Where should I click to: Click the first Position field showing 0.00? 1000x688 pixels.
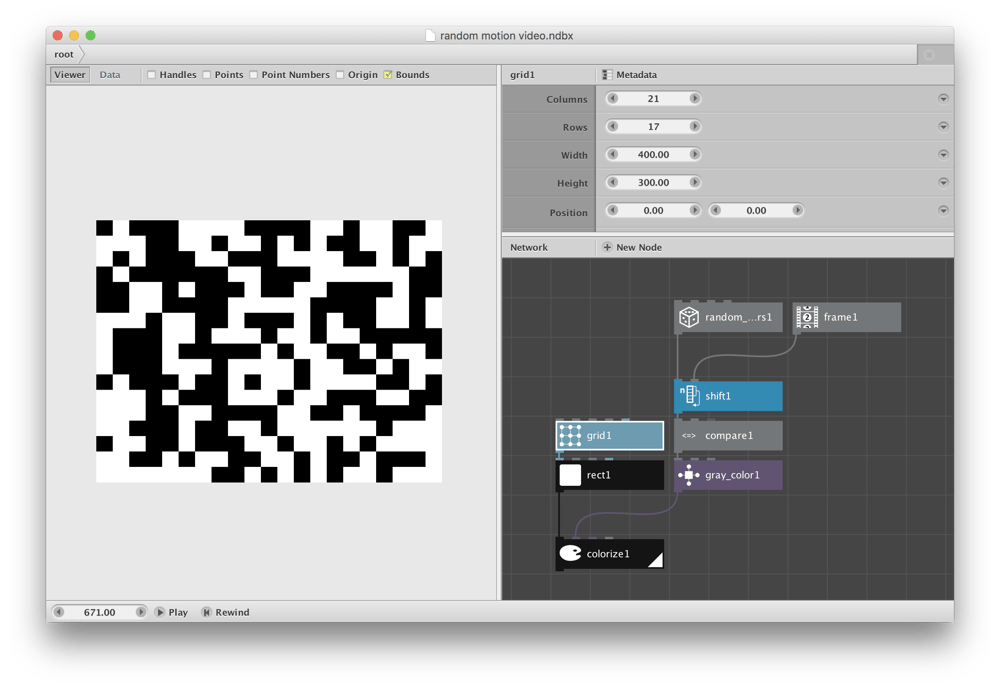tap(654, 210)
